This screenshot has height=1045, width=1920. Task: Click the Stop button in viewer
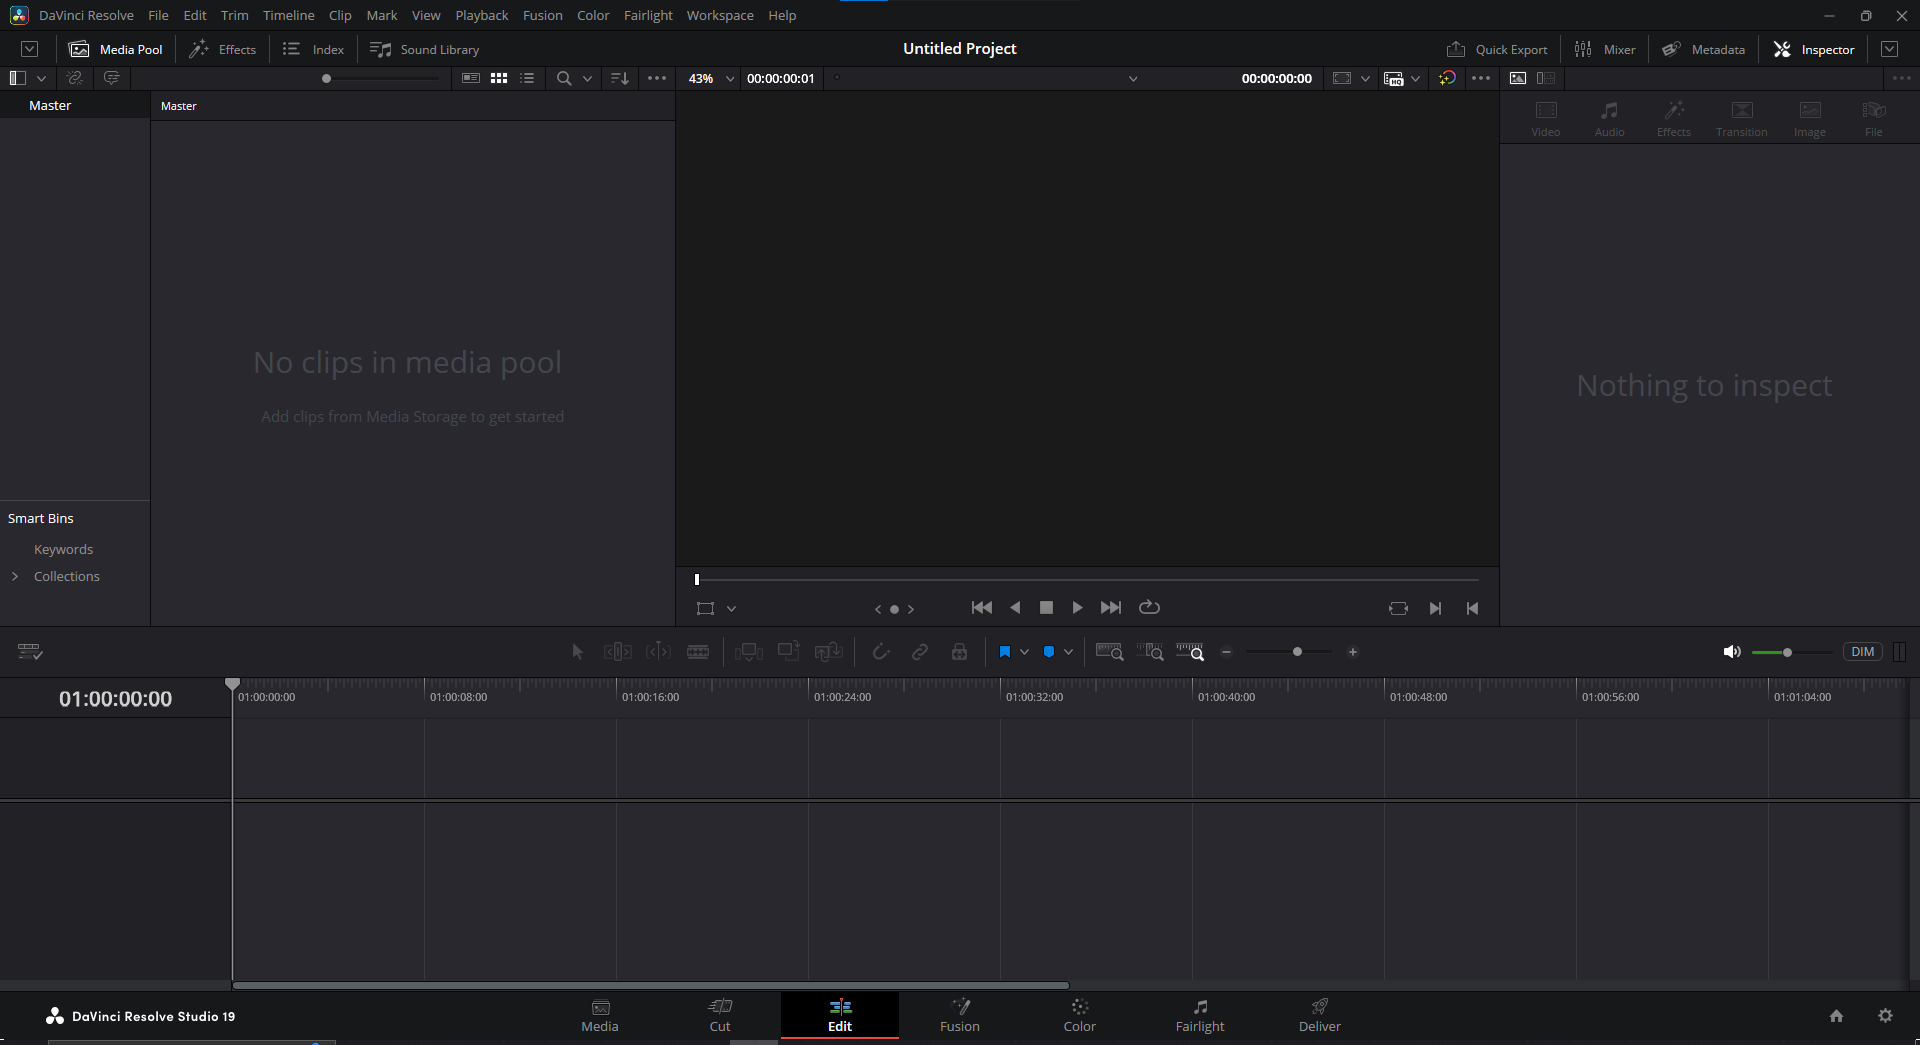pyautogui.click(x=1046, y=607)
